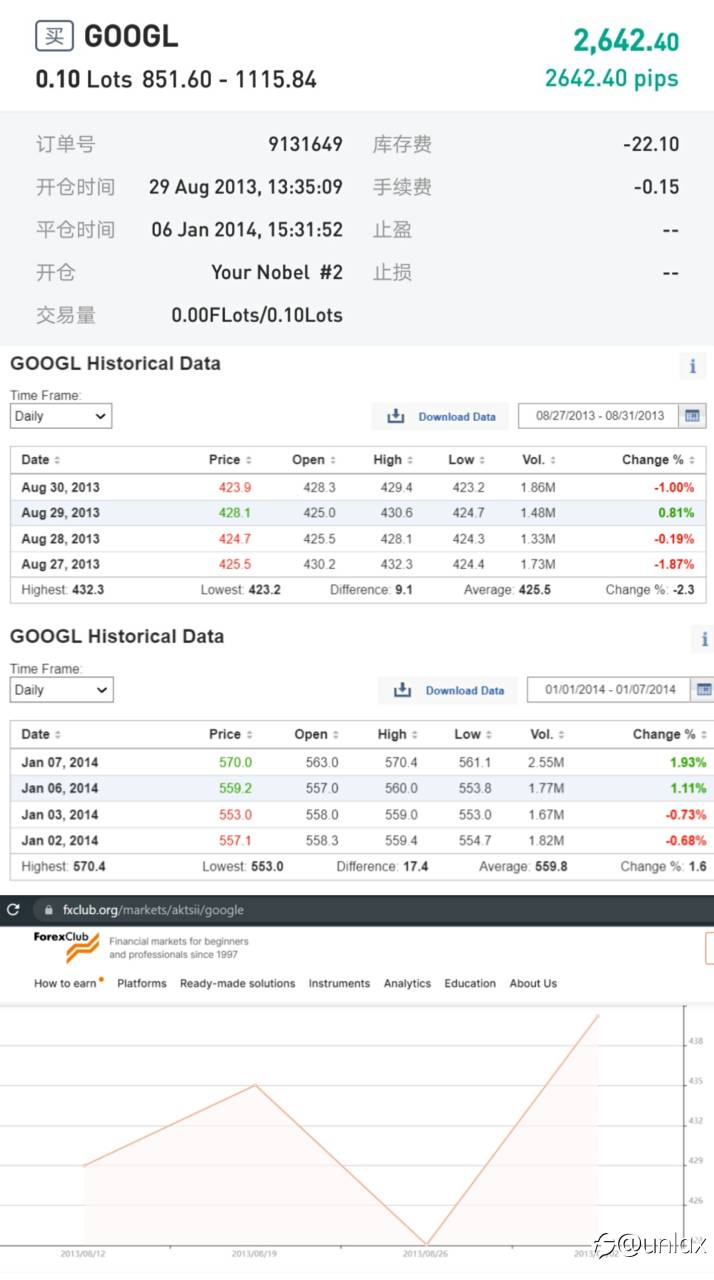This screenshot has width=714, height=1280.
Task: Sort second table by High column
Action: [x=398, y=734]
